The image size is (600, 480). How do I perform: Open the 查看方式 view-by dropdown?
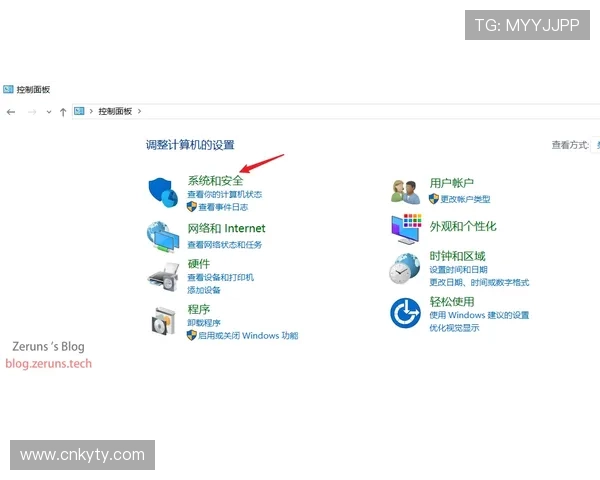point(596,145)
